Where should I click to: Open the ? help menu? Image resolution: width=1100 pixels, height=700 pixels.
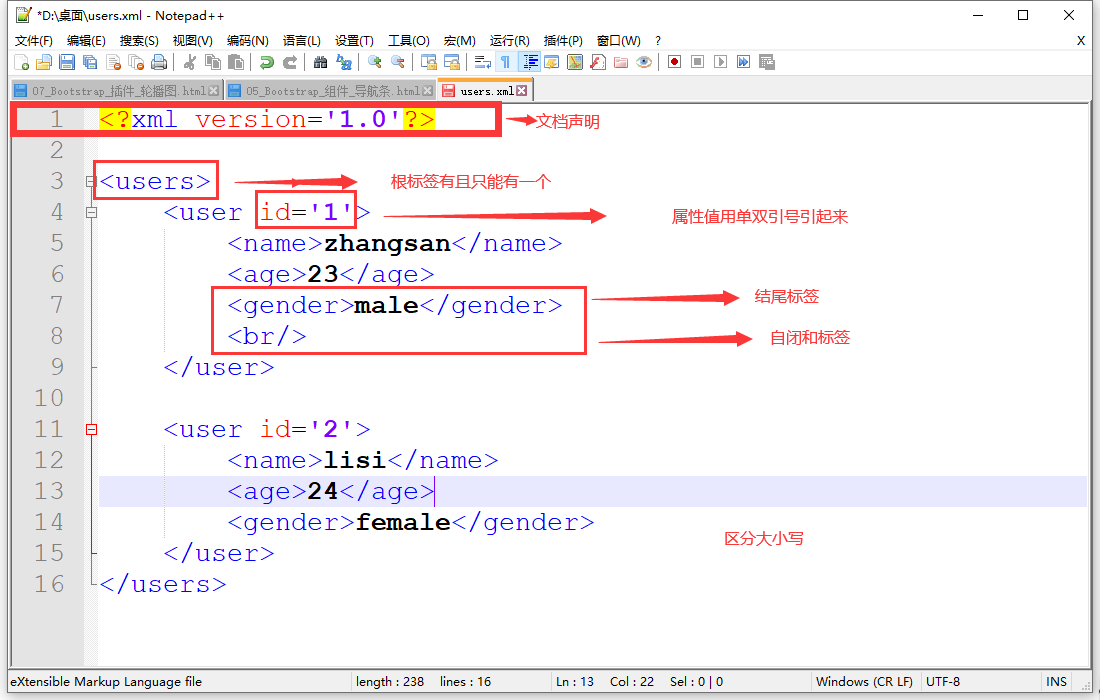pyautogui.click(x=657, y=41)
